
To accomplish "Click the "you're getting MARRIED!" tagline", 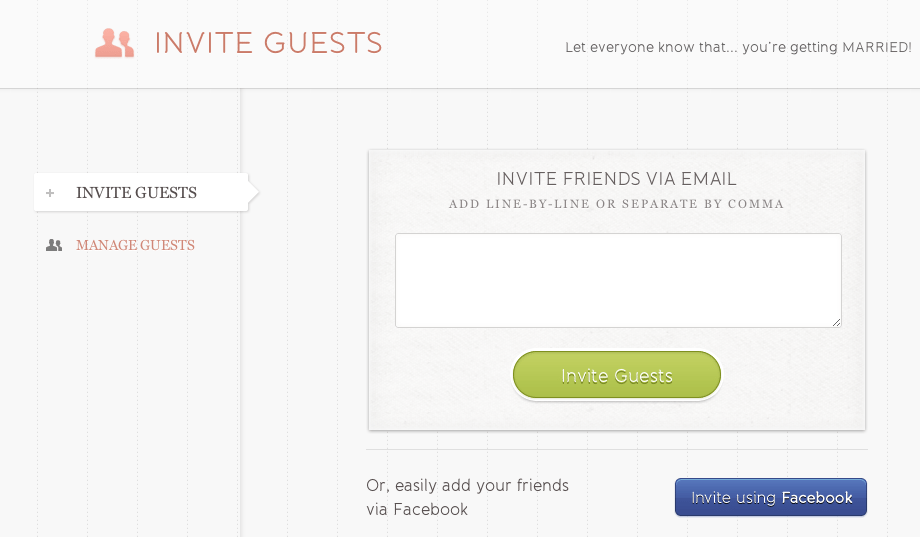I will [826, 47].
